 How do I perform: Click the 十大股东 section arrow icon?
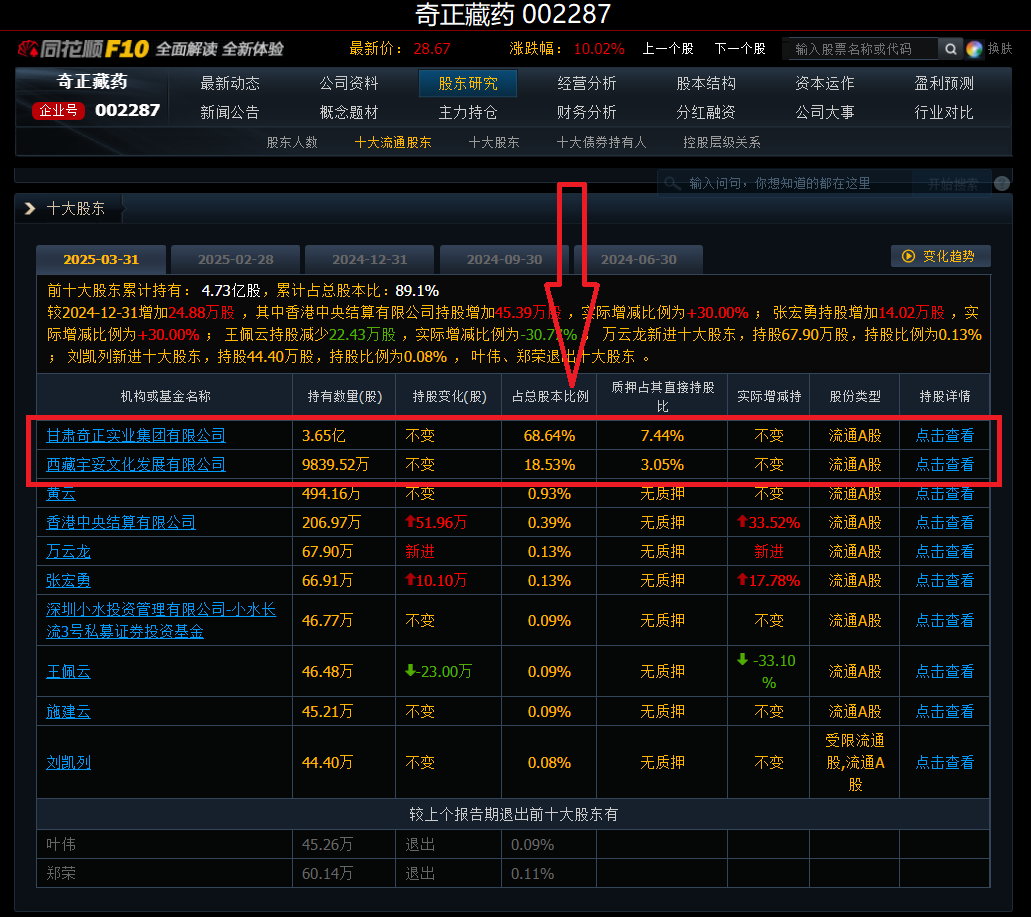pyautogui.click(x=29, y=208)
